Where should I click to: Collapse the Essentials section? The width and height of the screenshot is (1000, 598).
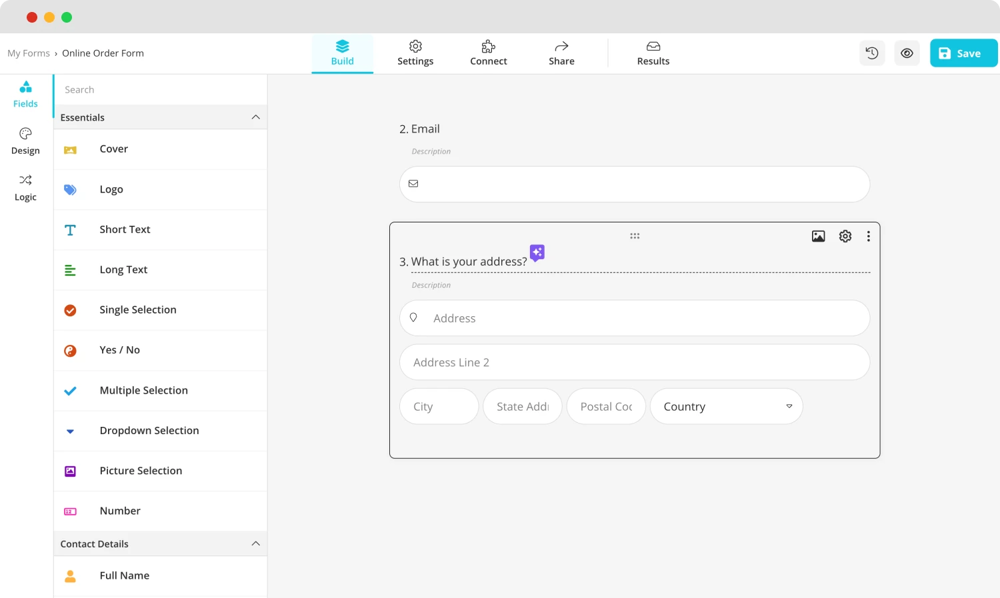coord(255,117)
